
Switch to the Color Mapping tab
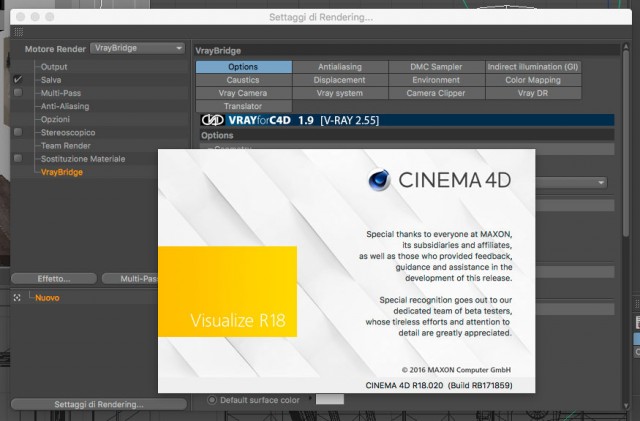pyautogui.click(x=533, y=80)
